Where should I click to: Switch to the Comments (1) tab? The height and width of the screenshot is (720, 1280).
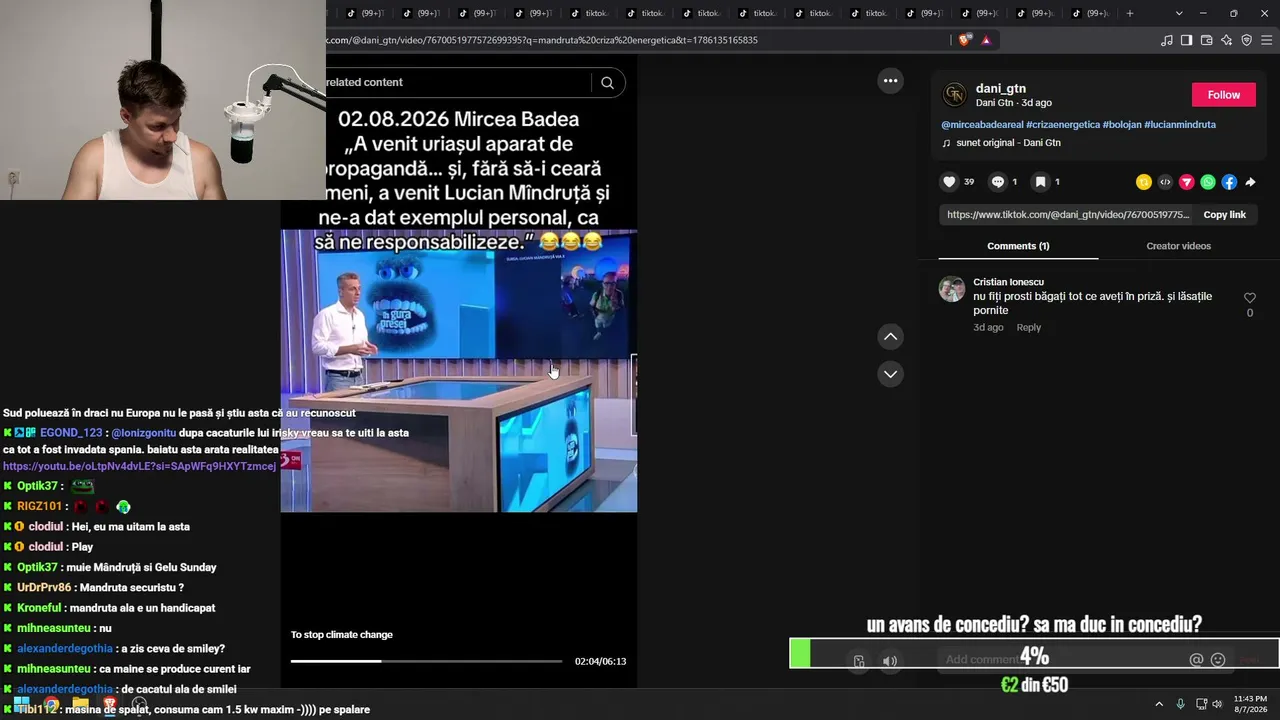[1018, 246]
